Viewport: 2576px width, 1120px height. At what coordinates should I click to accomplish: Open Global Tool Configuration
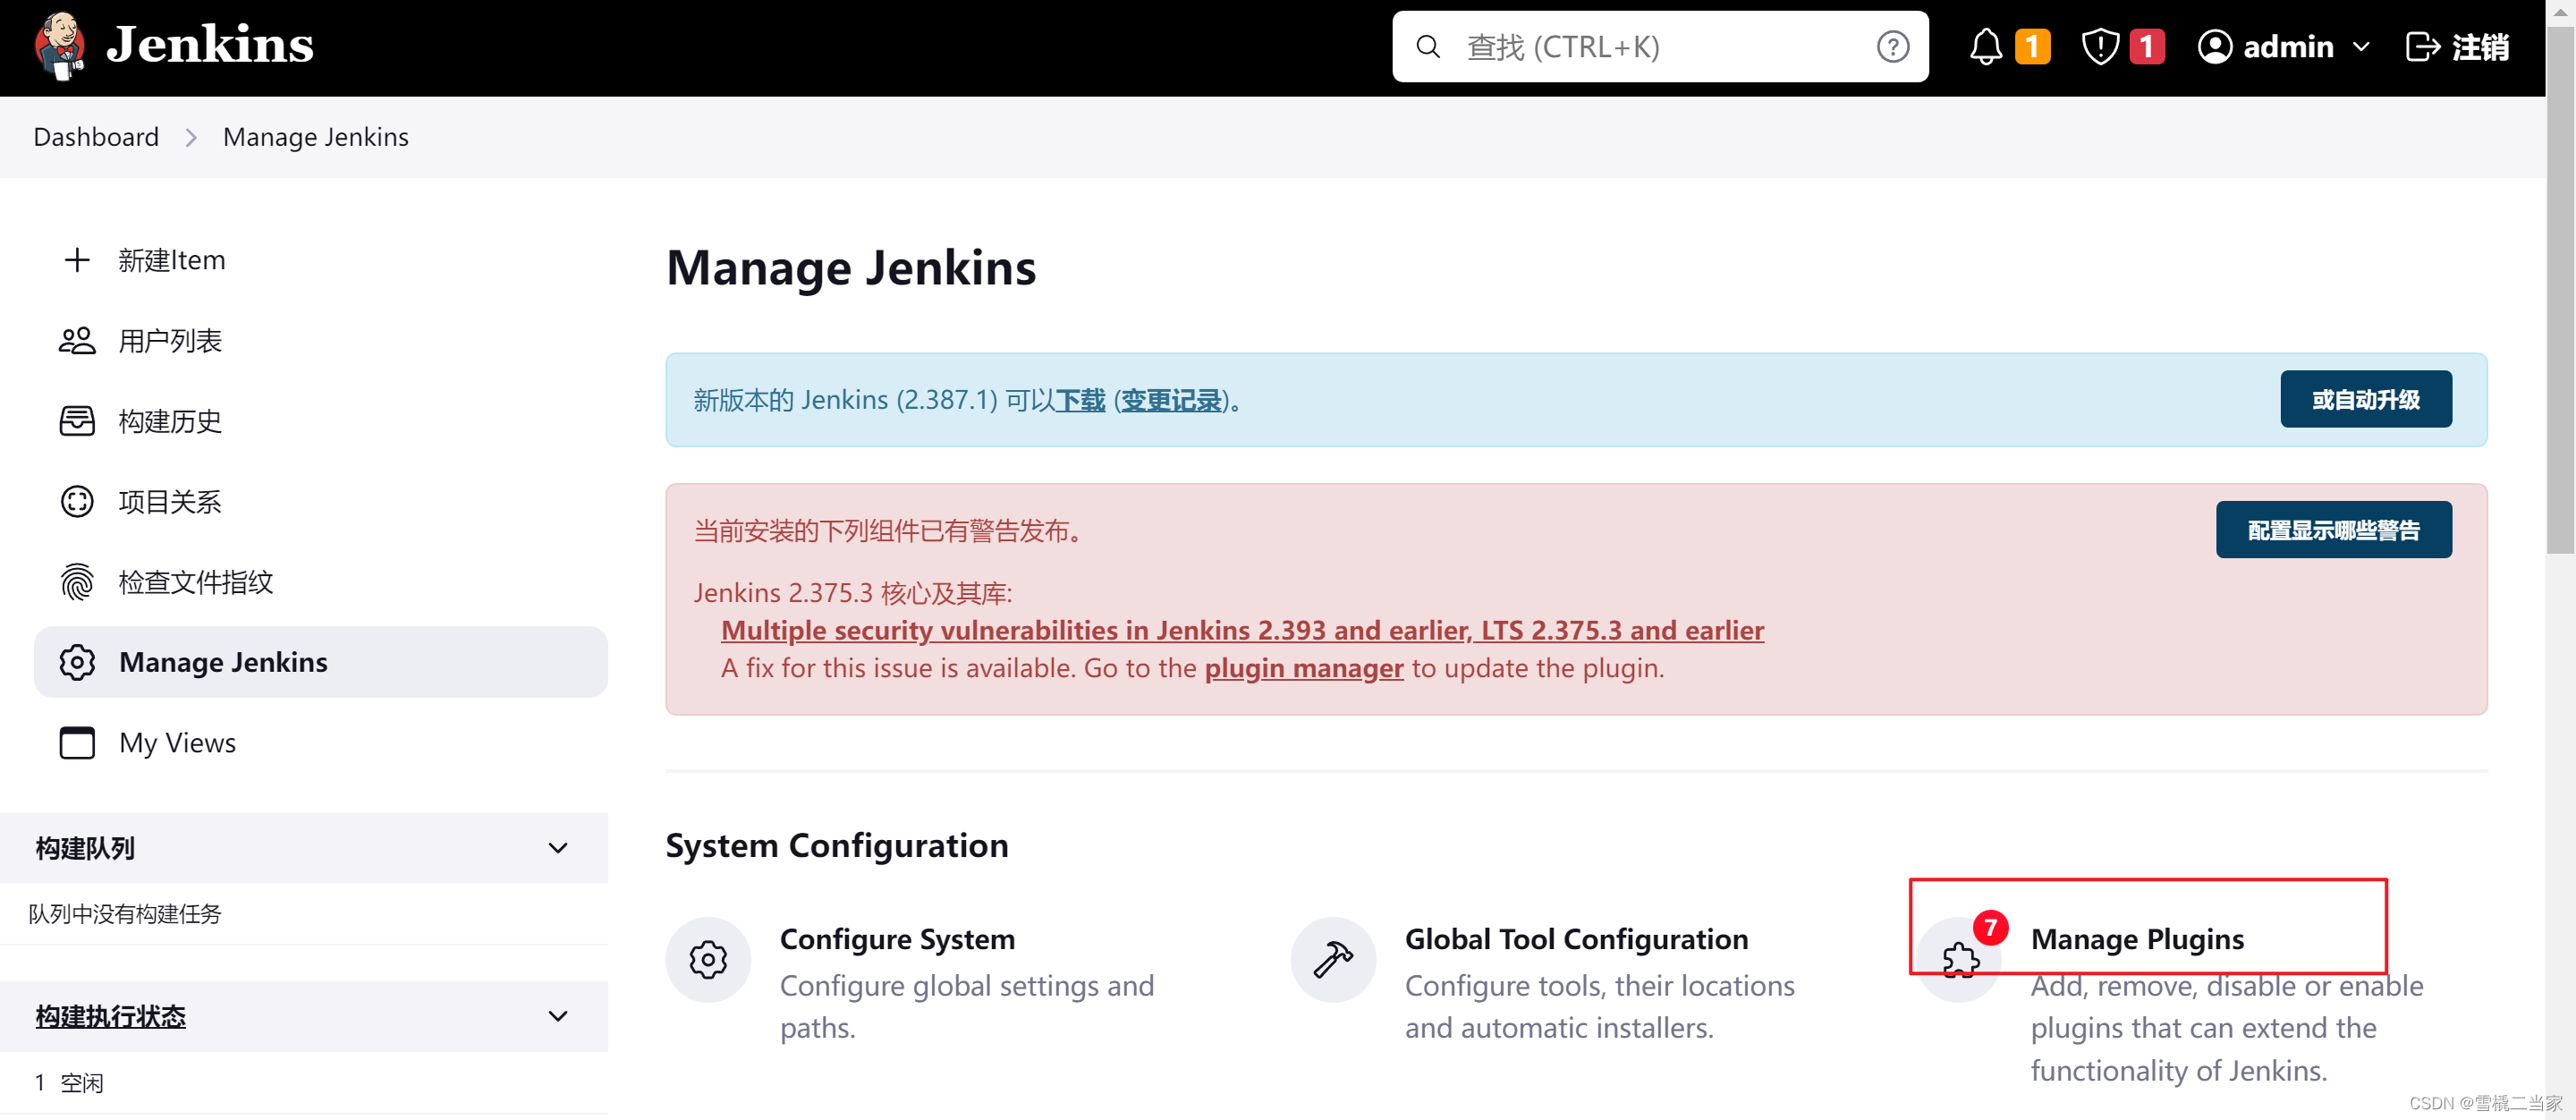1576,939
